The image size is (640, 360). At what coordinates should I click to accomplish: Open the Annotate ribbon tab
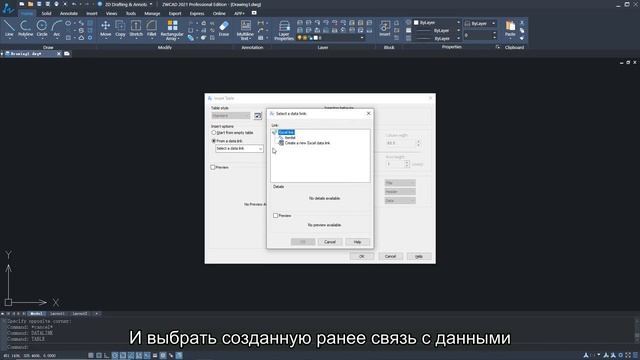click(69, 13)
